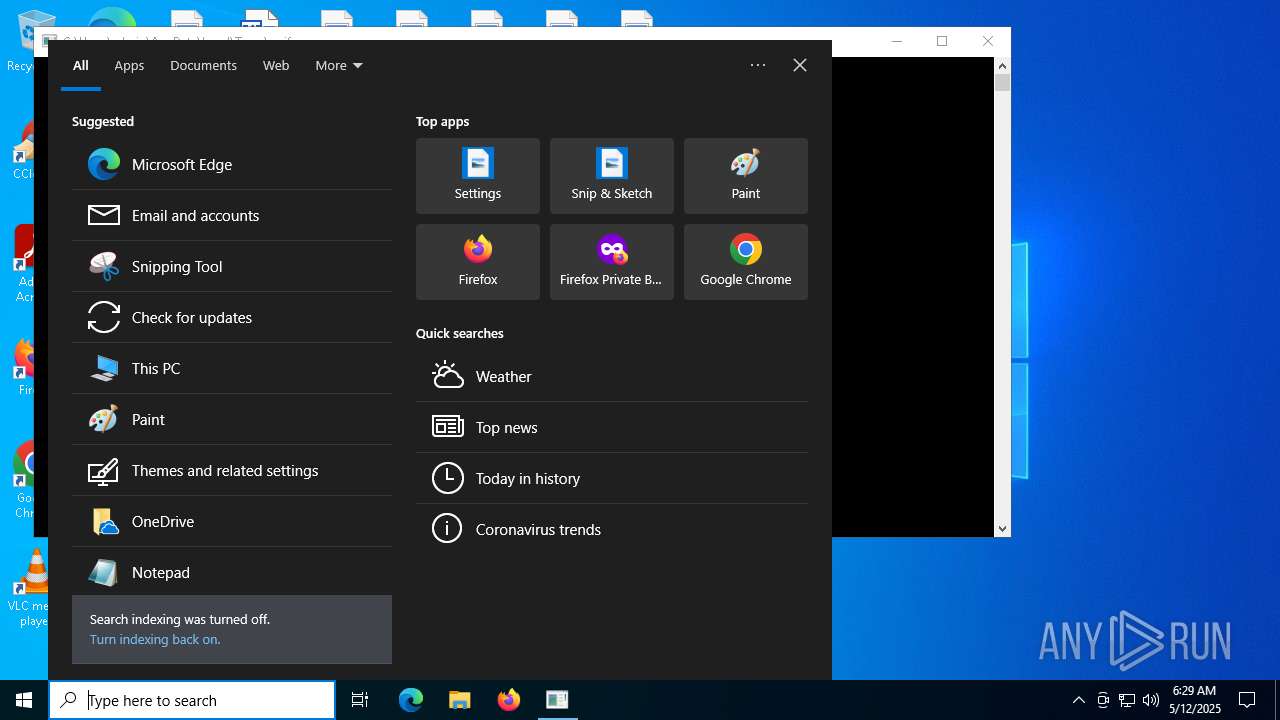
Task: Select Check for updates suggestion
Action: click(232, 317)
